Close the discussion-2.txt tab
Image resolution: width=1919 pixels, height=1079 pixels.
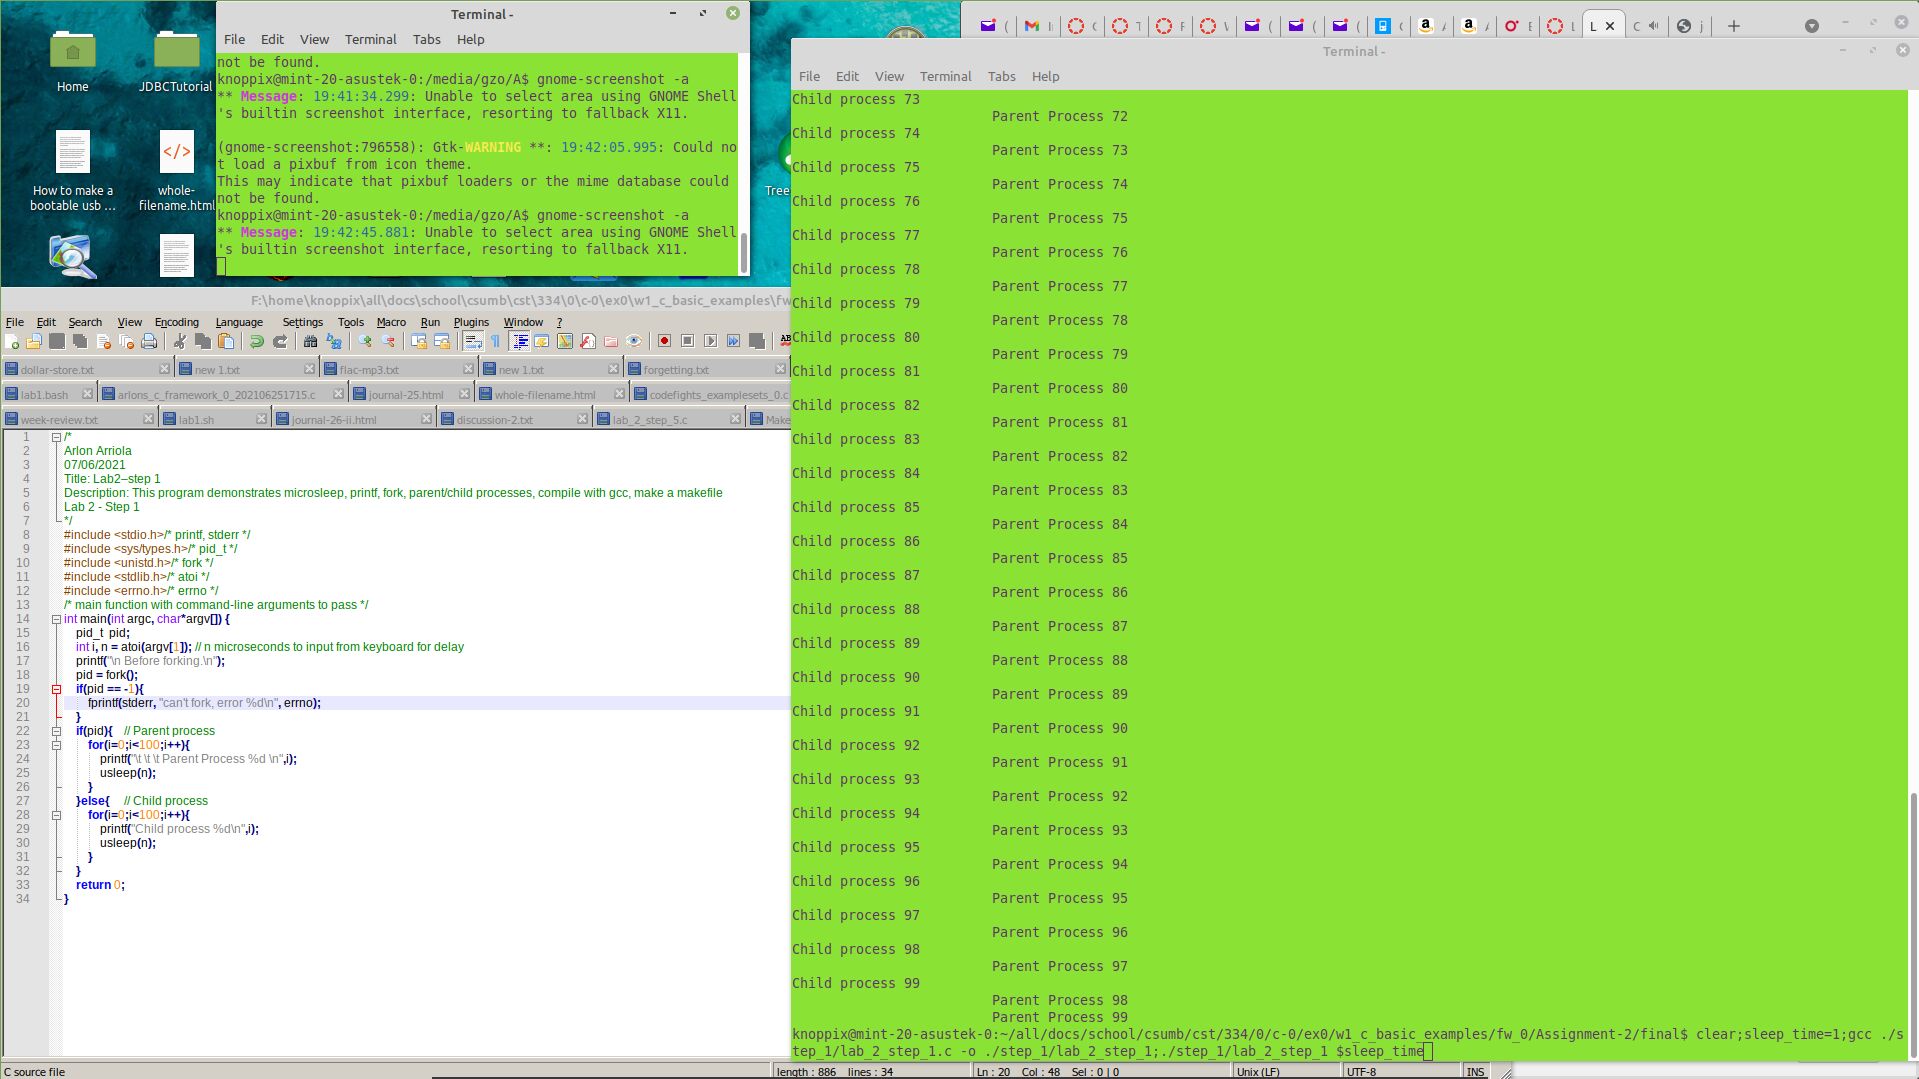pyautogui.click(x=582, y=419)
